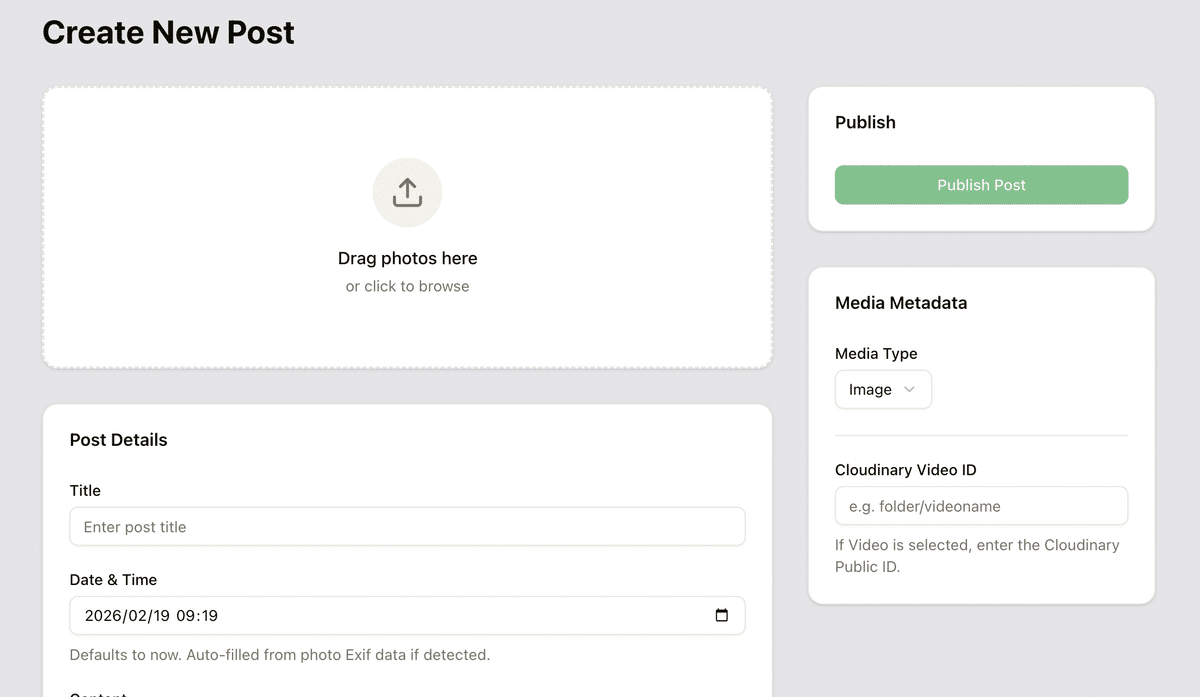Select the year 2026 in date field
Image resolution: width=1200 pixels, height=697 pixels.
[x=103, y=616]
